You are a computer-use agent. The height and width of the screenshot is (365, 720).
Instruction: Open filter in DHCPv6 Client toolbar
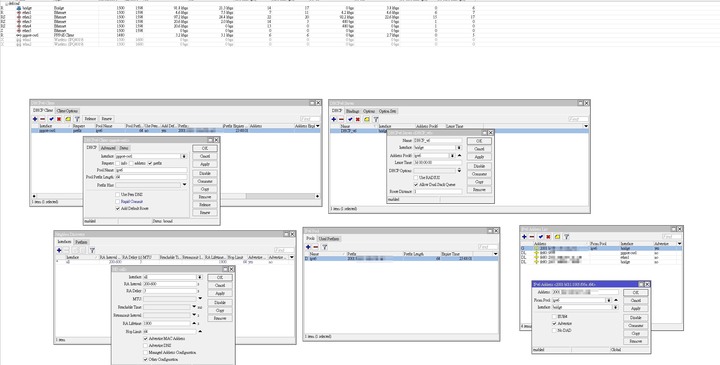(77, 119)
